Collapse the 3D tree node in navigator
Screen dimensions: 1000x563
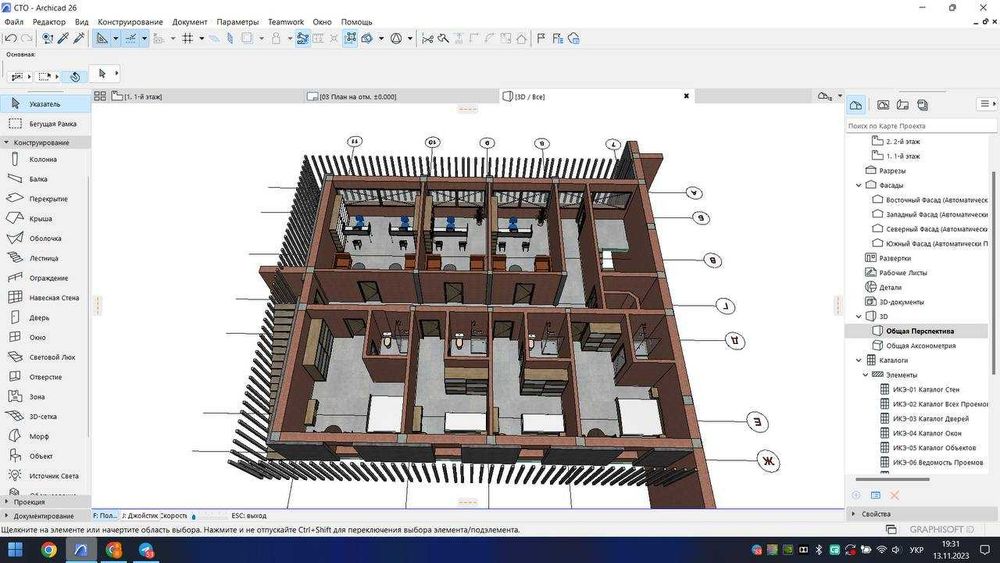859,316
